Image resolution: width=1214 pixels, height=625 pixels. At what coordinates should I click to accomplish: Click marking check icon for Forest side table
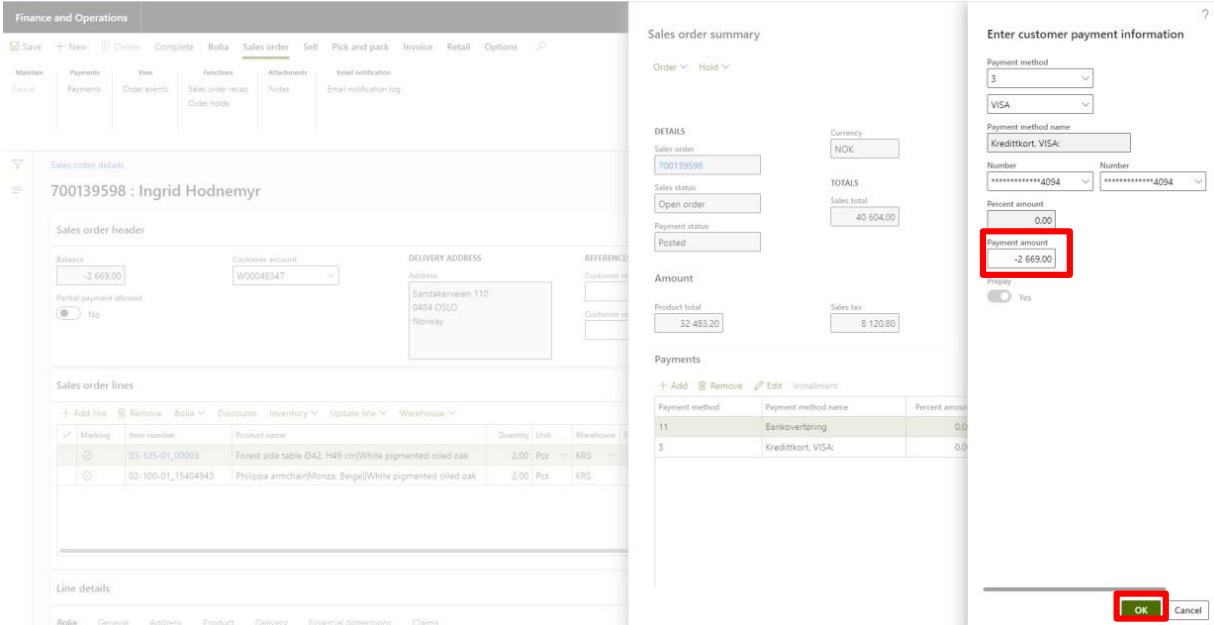pyautogui.click(x=87, y=456)
